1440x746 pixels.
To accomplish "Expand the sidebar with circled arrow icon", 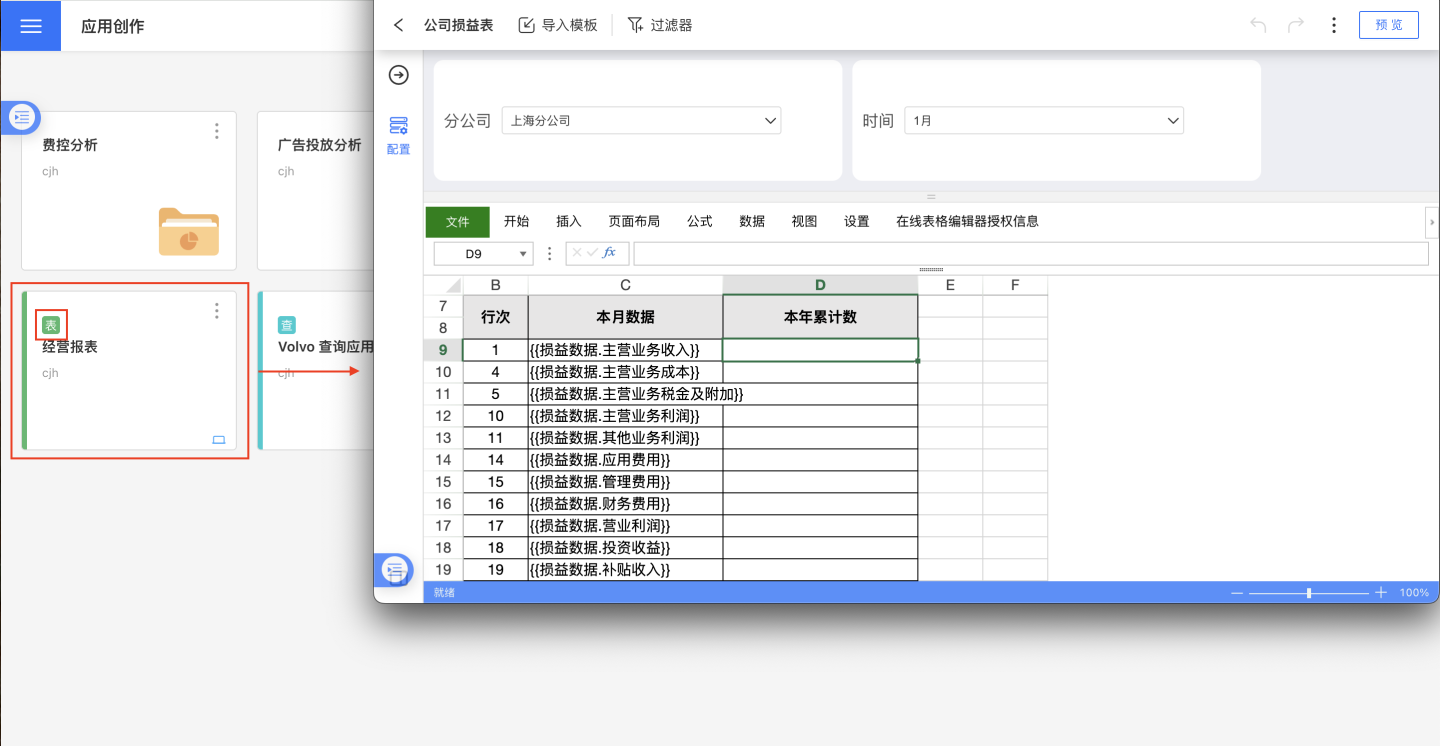I will (399, 75).
